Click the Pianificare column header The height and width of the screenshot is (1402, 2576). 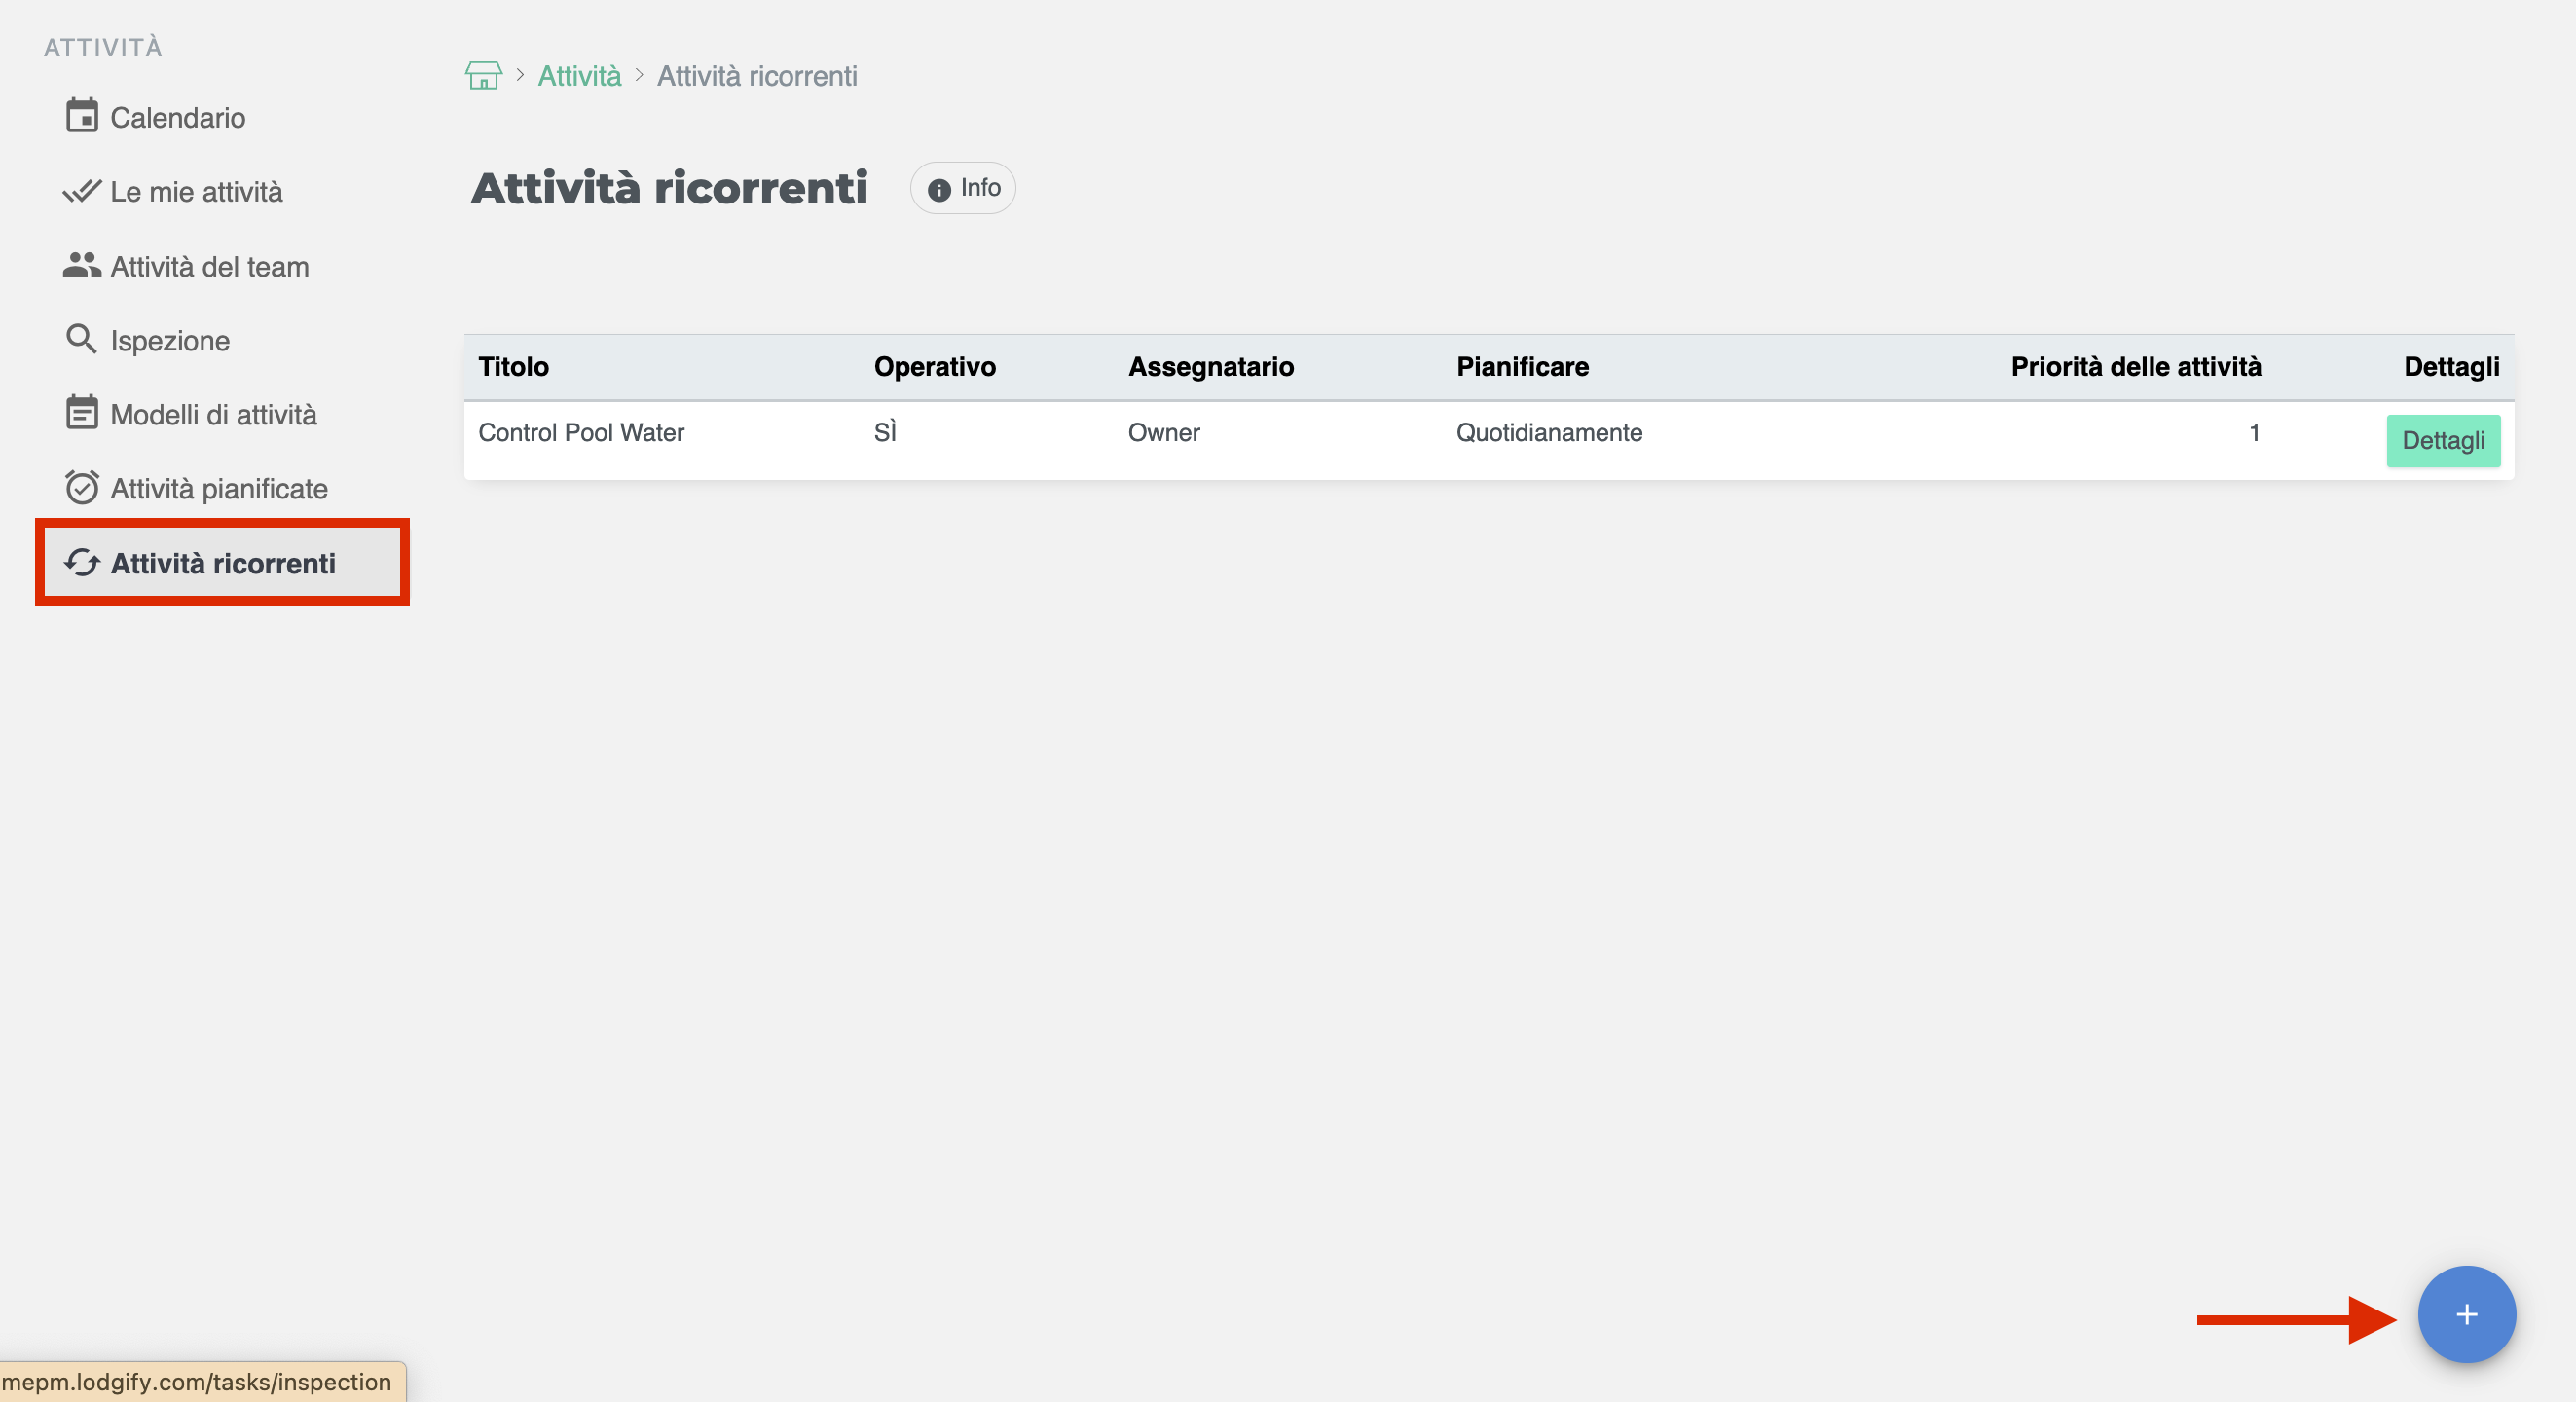(1521, 367)
